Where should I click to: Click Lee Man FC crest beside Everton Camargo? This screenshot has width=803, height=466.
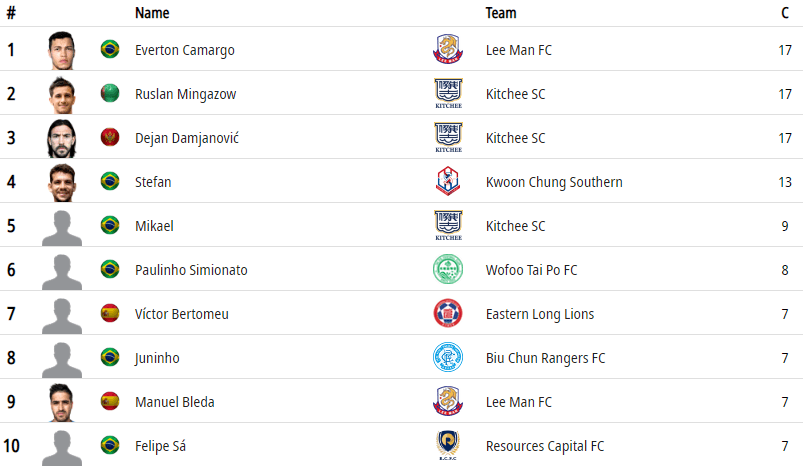(x=448, y=49)
